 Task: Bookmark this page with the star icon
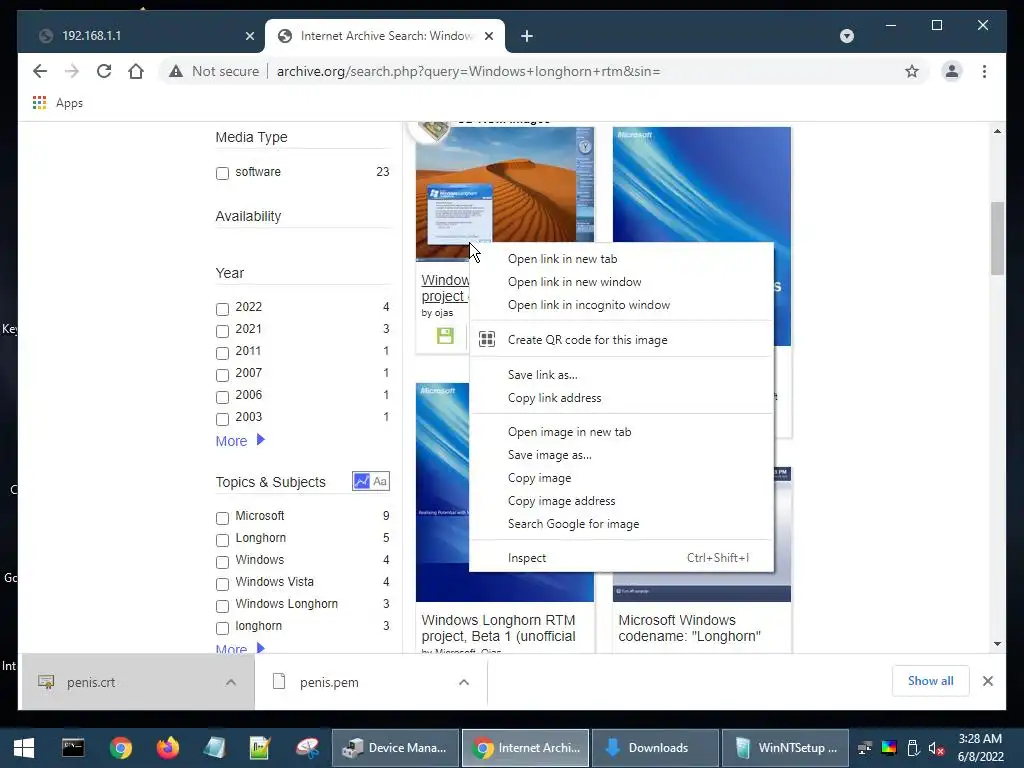coord(912,71)
